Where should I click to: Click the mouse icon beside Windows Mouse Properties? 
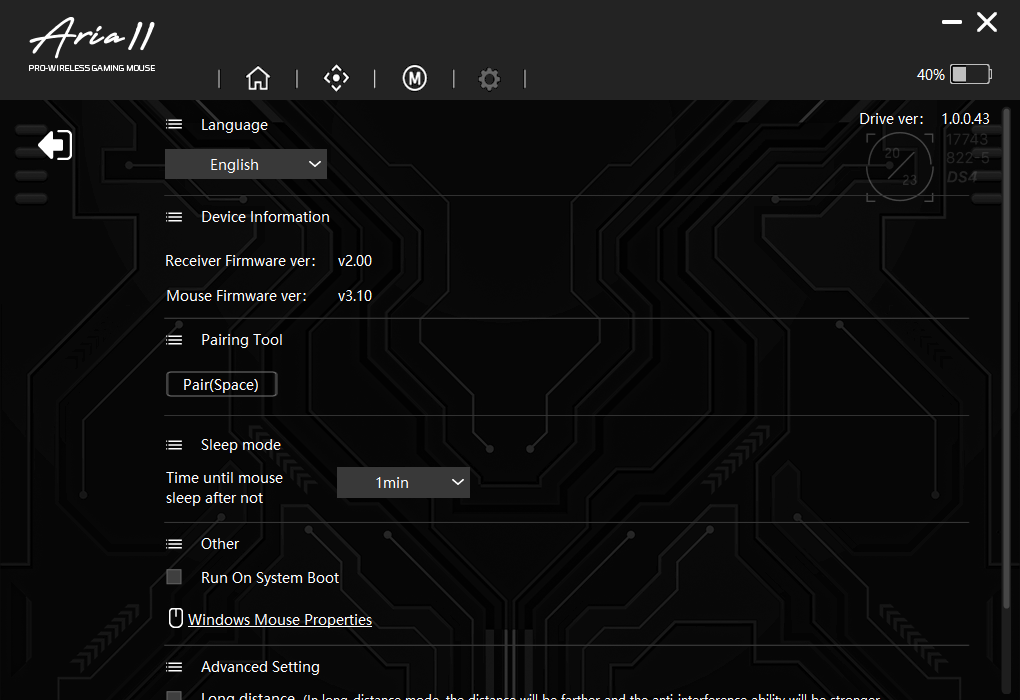coord(176,618)
